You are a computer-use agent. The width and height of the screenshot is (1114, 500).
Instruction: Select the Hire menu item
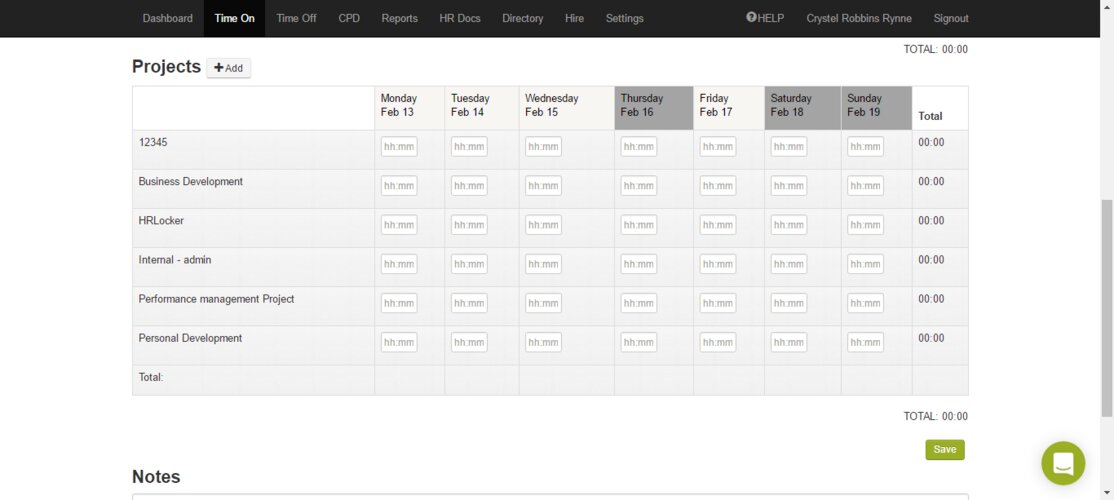574,18
